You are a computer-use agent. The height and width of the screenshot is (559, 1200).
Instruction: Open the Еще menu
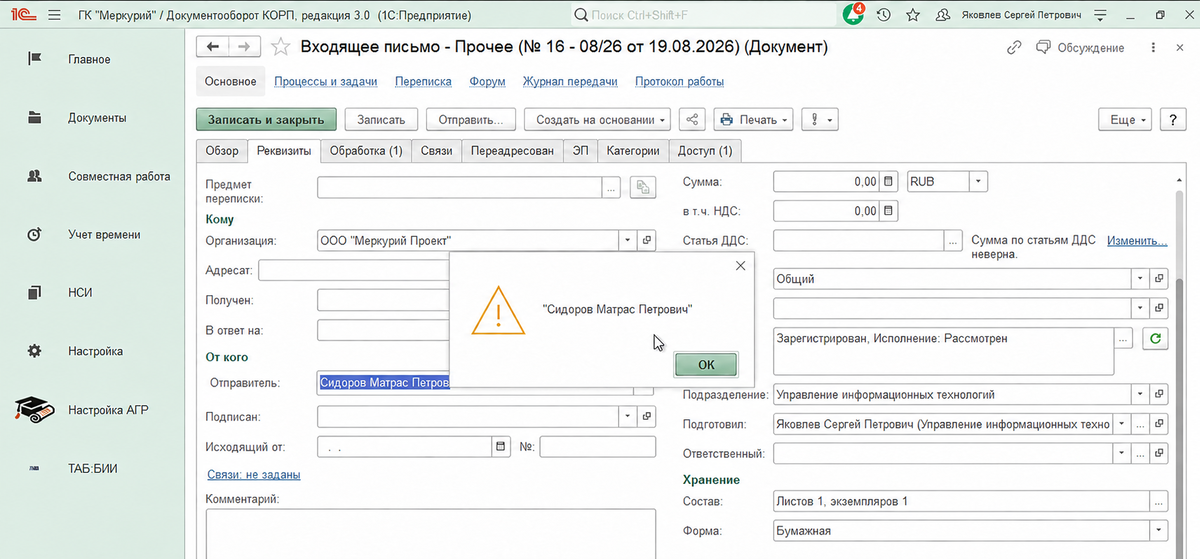point(1127,119)
